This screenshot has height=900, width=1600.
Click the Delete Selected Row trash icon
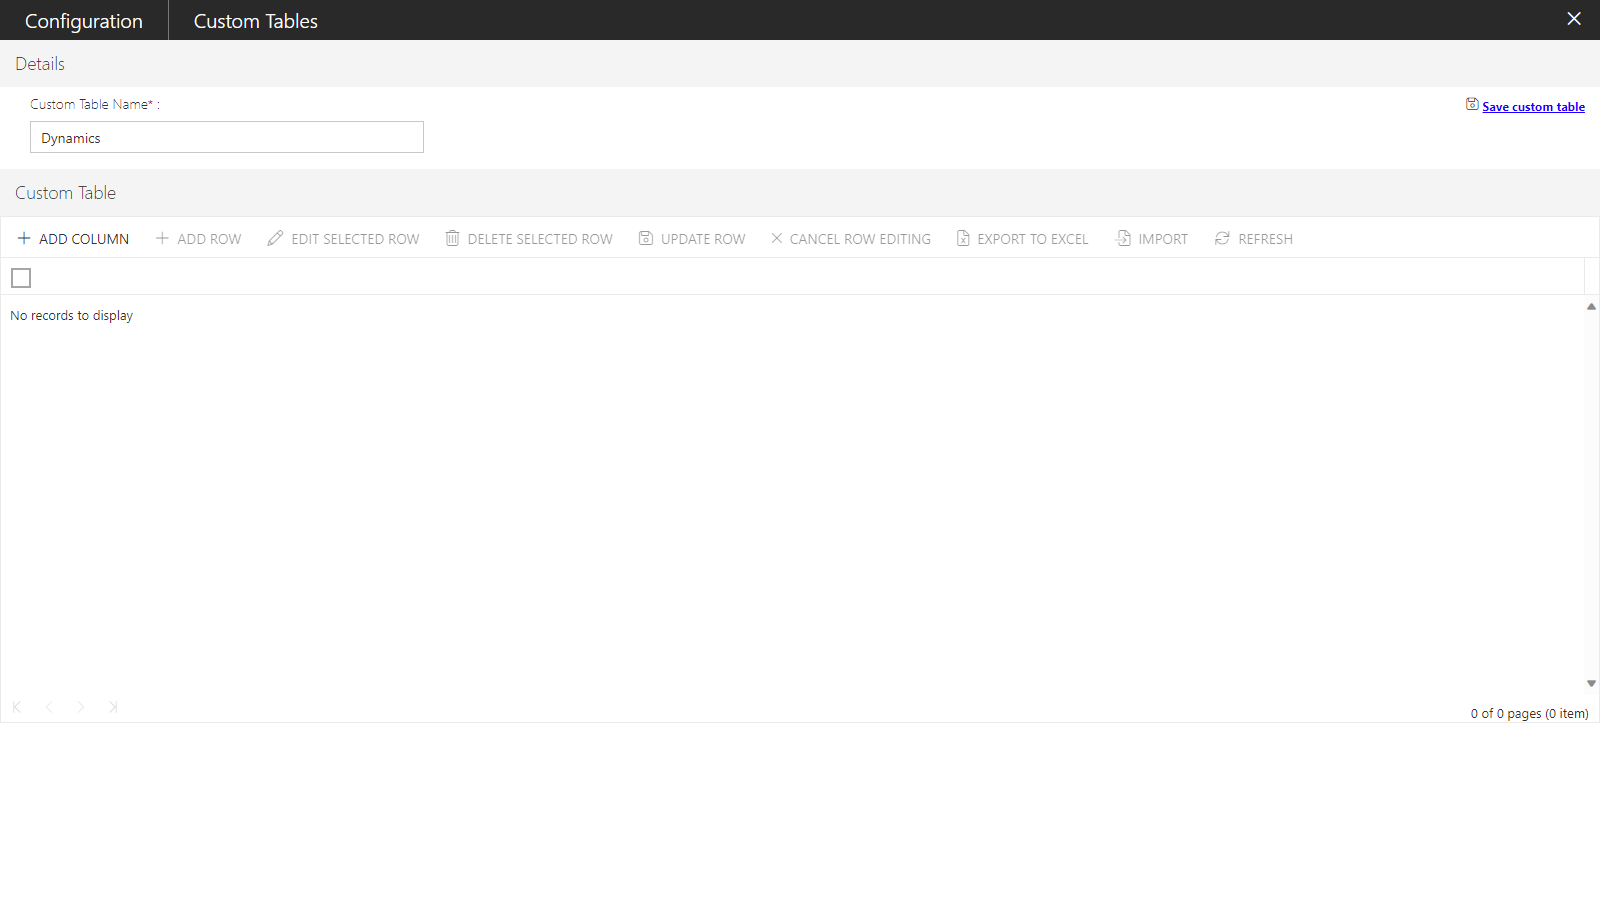[x=452, y=238]
